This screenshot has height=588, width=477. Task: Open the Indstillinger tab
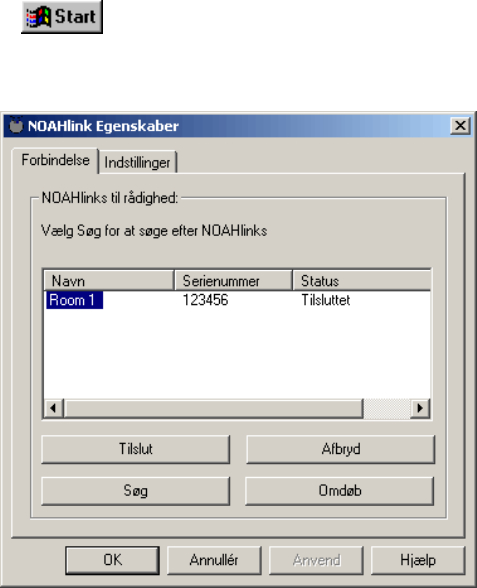click(x=137, y=163)
